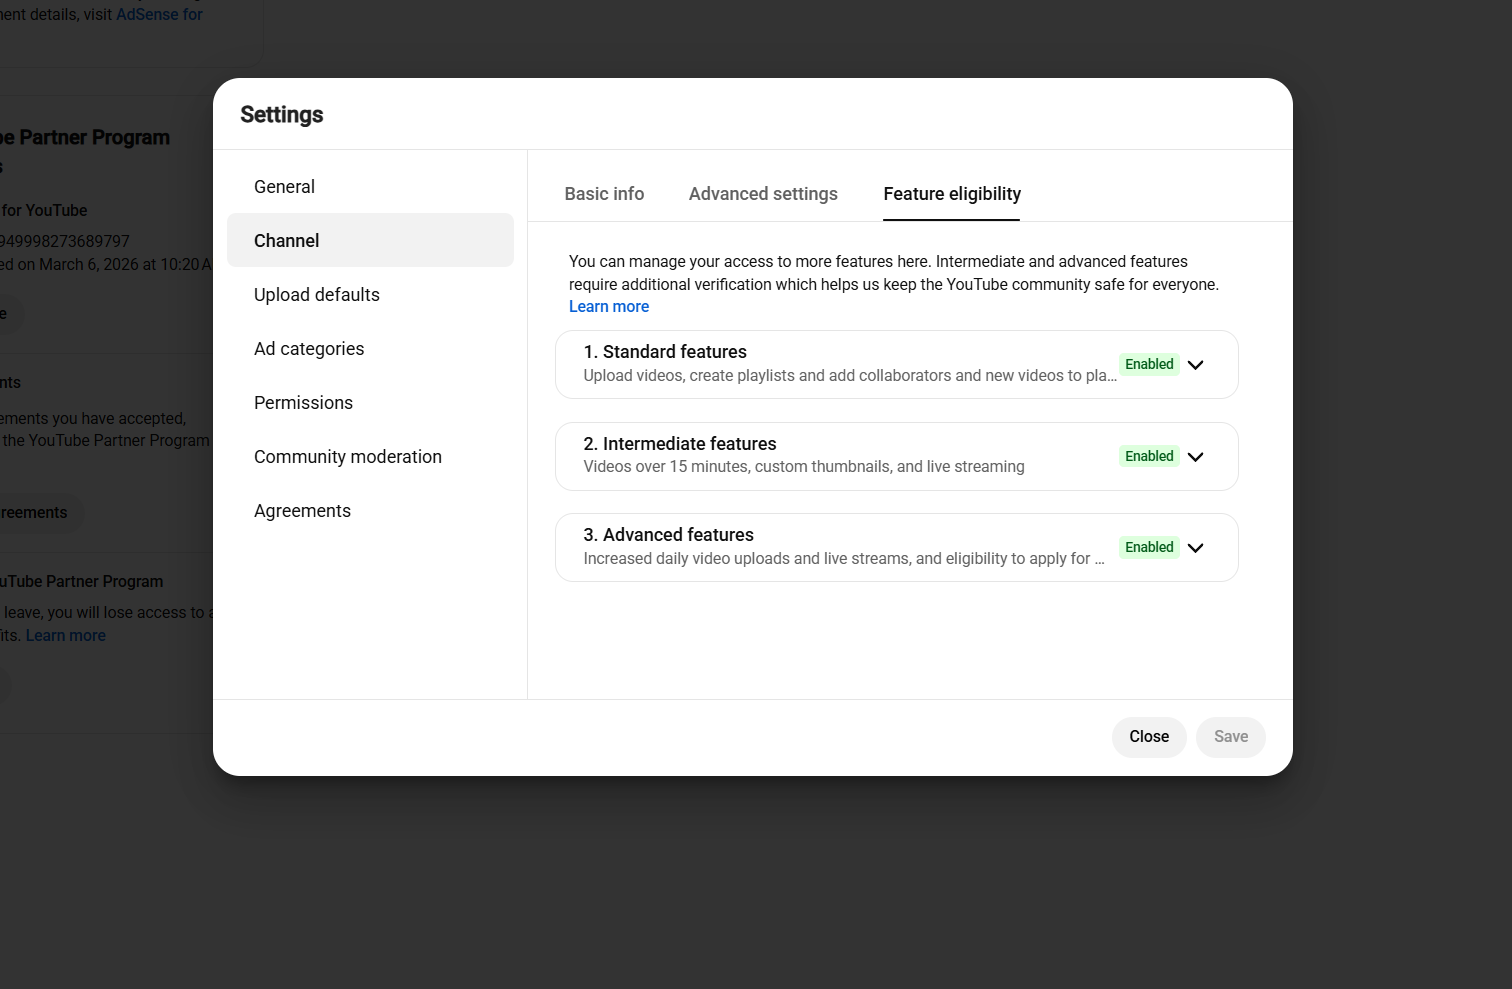Switch to the Basic info tab

[604, 194]
